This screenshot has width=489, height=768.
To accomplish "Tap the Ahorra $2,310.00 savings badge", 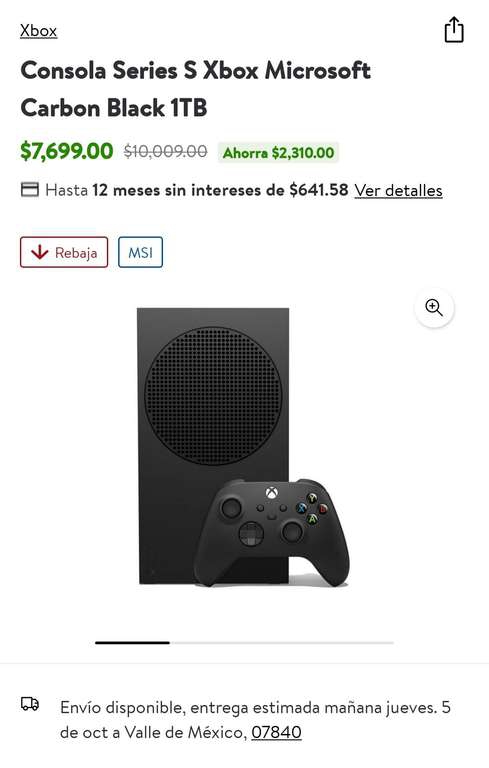I will click(278, 152).
